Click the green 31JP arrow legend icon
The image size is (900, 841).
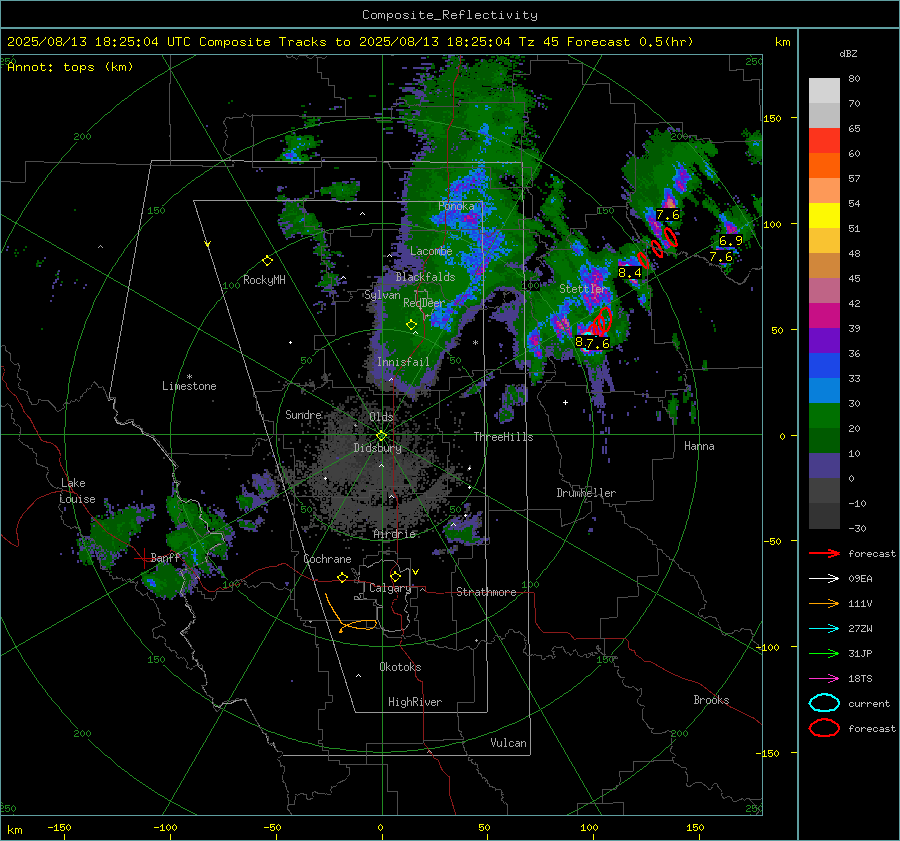(824, 653)
